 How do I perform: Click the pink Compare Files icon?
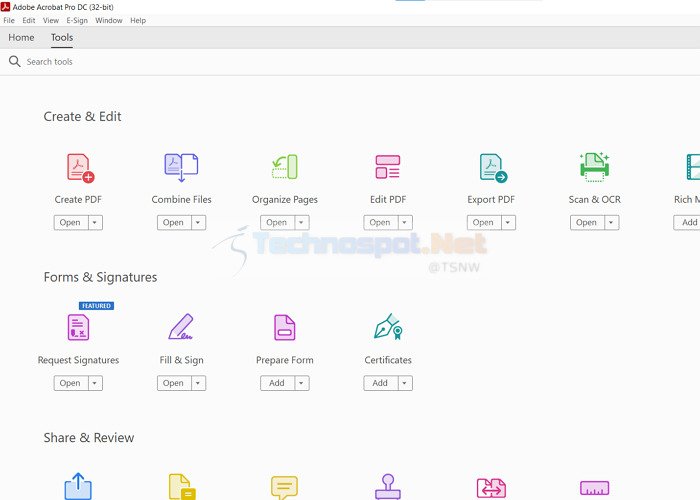491,488
